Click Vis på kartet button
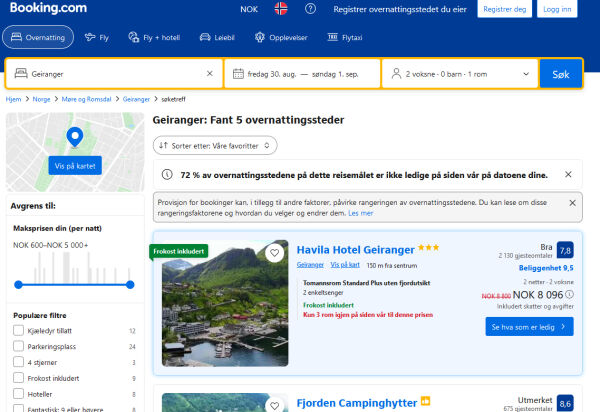600x412 pixels. tap(75, 166)
